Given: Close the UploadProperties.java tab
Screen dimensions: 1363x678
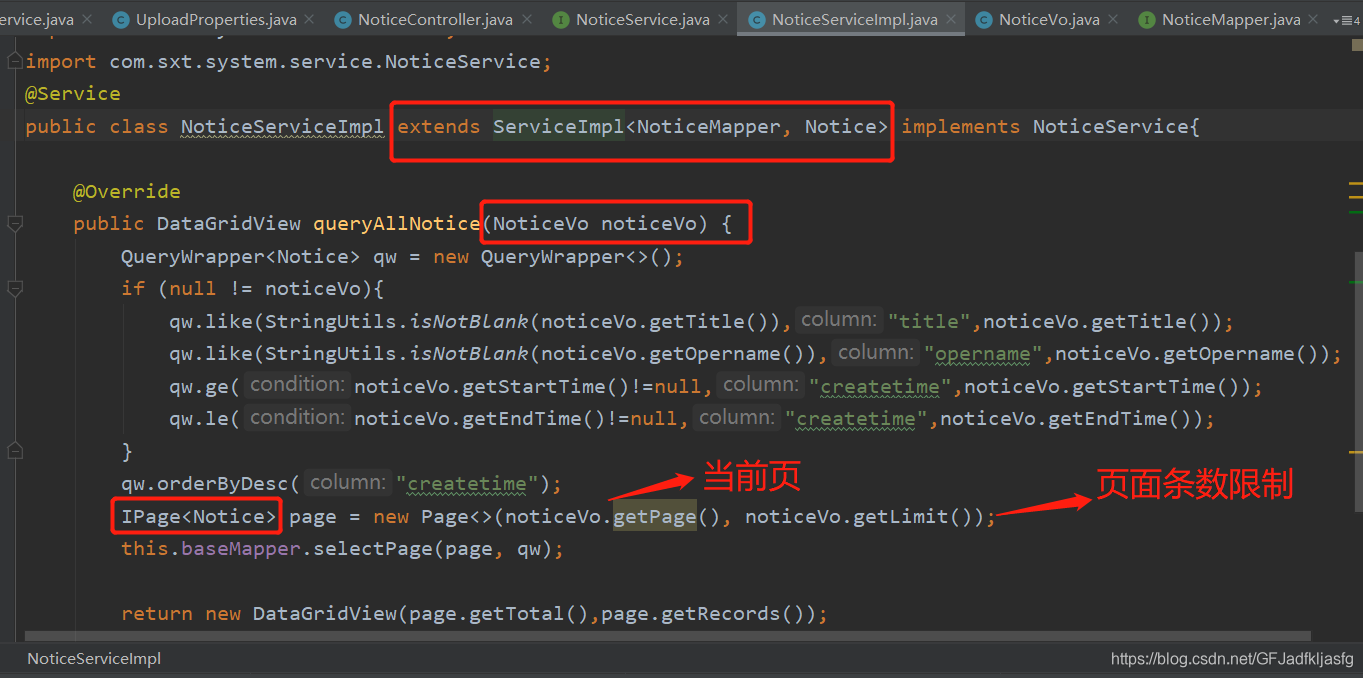Looking at the screenshot, I should 308,19.
